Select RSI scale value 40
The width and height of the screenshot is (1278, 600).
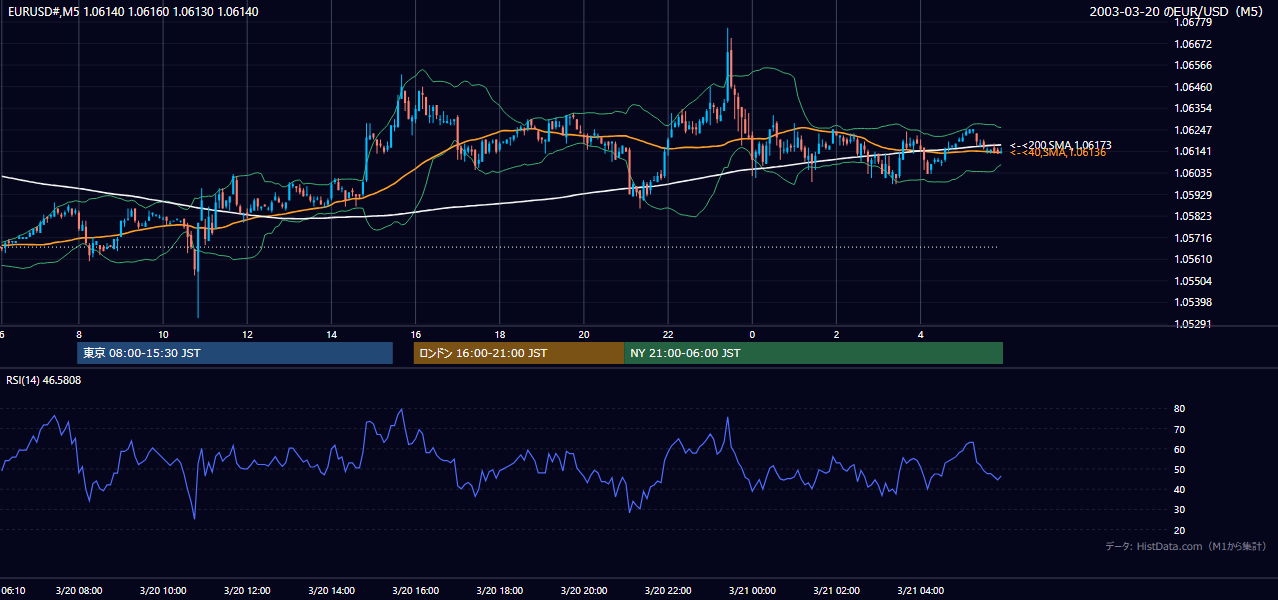(1179, 489)
